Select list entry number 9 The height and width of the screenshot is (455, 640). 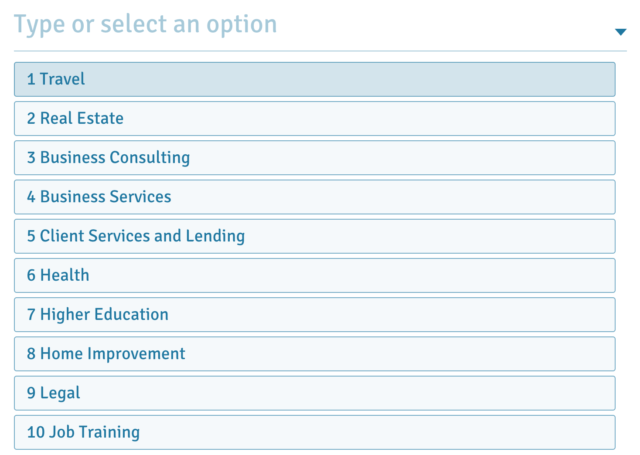tap(314, 393)
